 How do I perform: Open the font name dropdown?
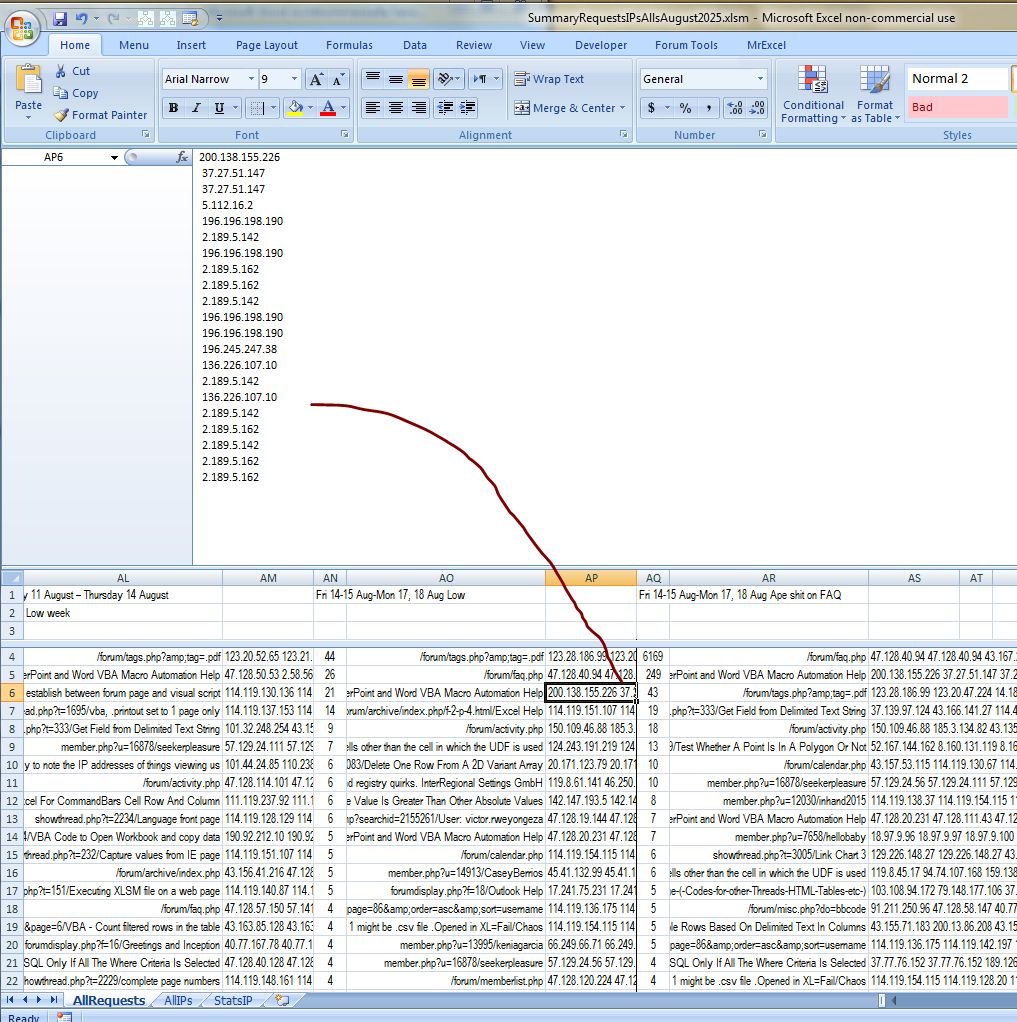click(x=251, y=79)
